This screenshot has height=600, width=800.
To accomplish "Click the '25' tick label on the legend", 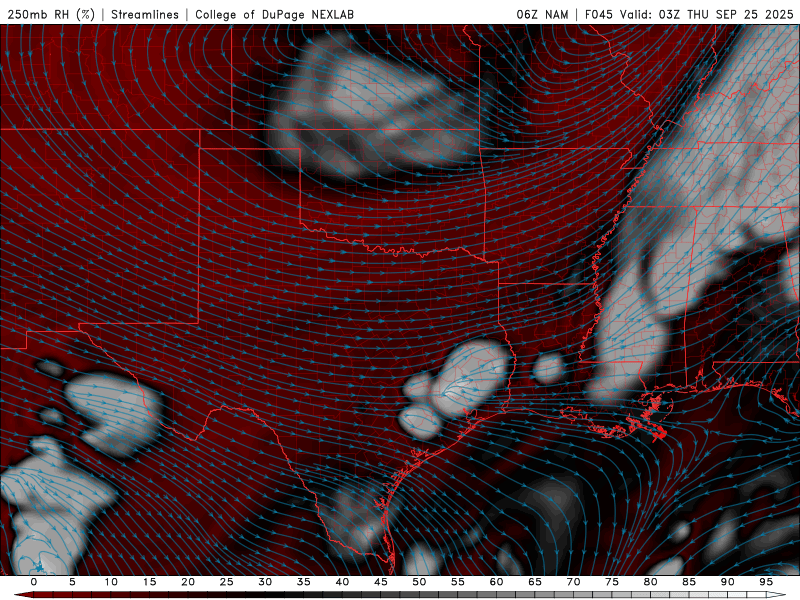I will click(x=227, y=582).
